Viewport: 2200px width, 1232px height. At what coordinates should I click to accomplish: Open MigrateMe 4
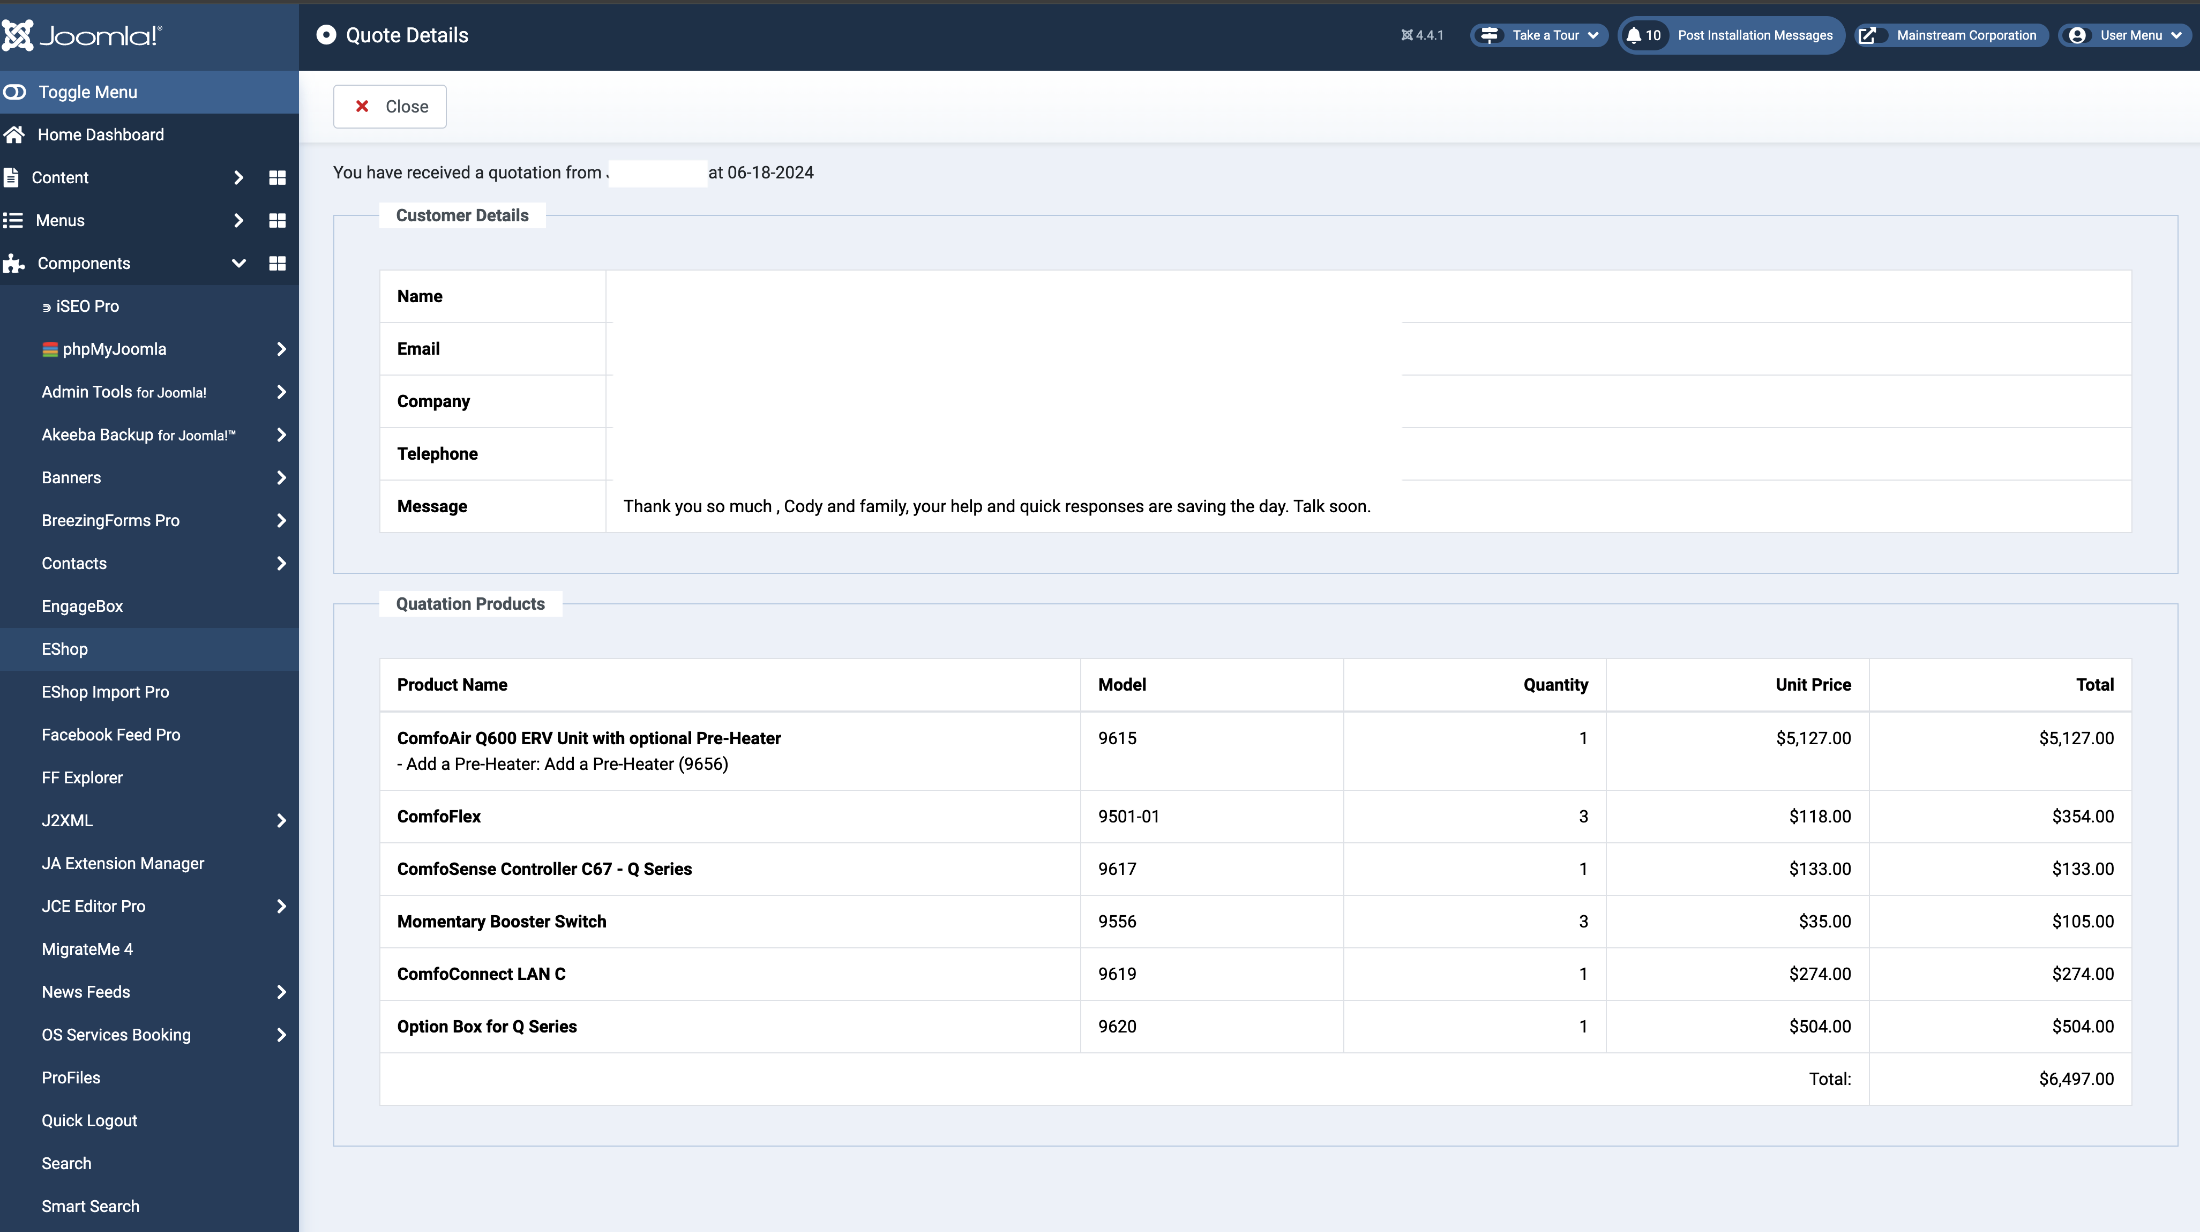point(87,950)
